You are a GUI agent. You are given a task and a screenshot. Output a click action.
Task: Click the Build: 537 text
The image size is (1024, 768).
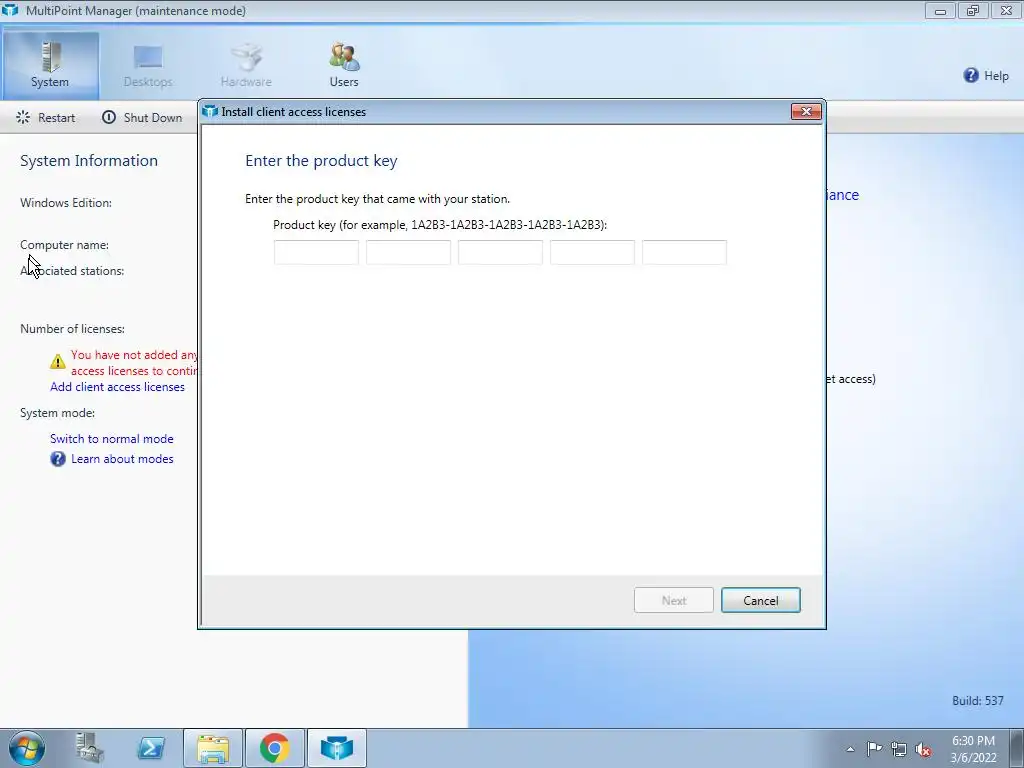click(978, 701)
